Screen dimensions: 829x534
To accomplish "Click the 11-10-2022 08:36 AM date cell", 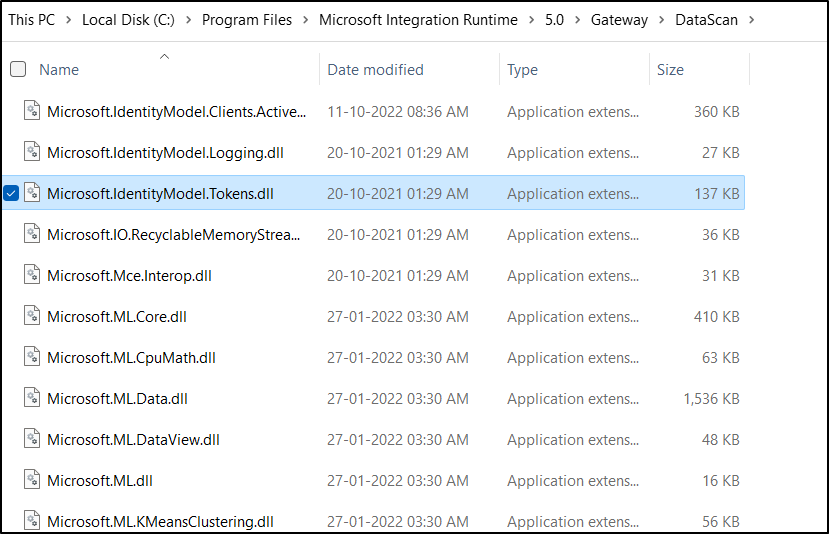I will (398, 112).
